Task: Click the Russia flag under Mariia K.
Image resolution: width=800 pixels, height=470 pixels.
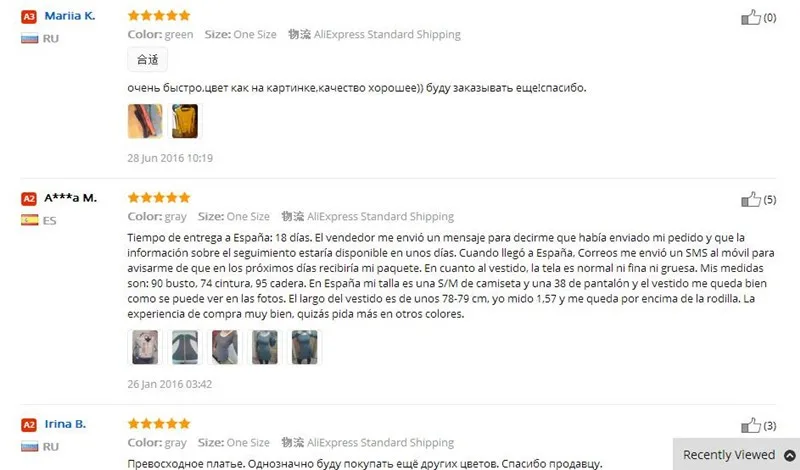Action: pyautogui.click(x=30, y=38)
